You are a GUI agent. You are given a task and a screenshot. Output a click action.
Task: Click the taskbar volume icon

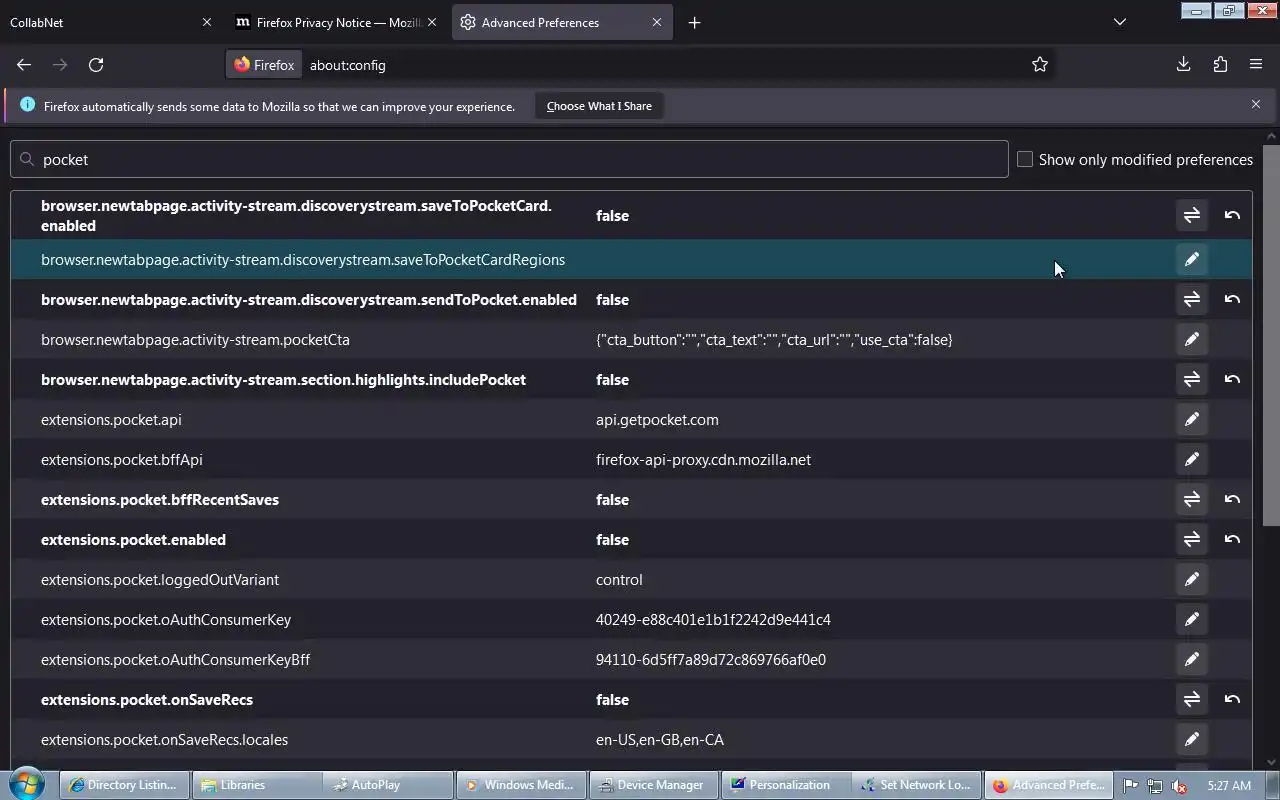pos(1179,786)
